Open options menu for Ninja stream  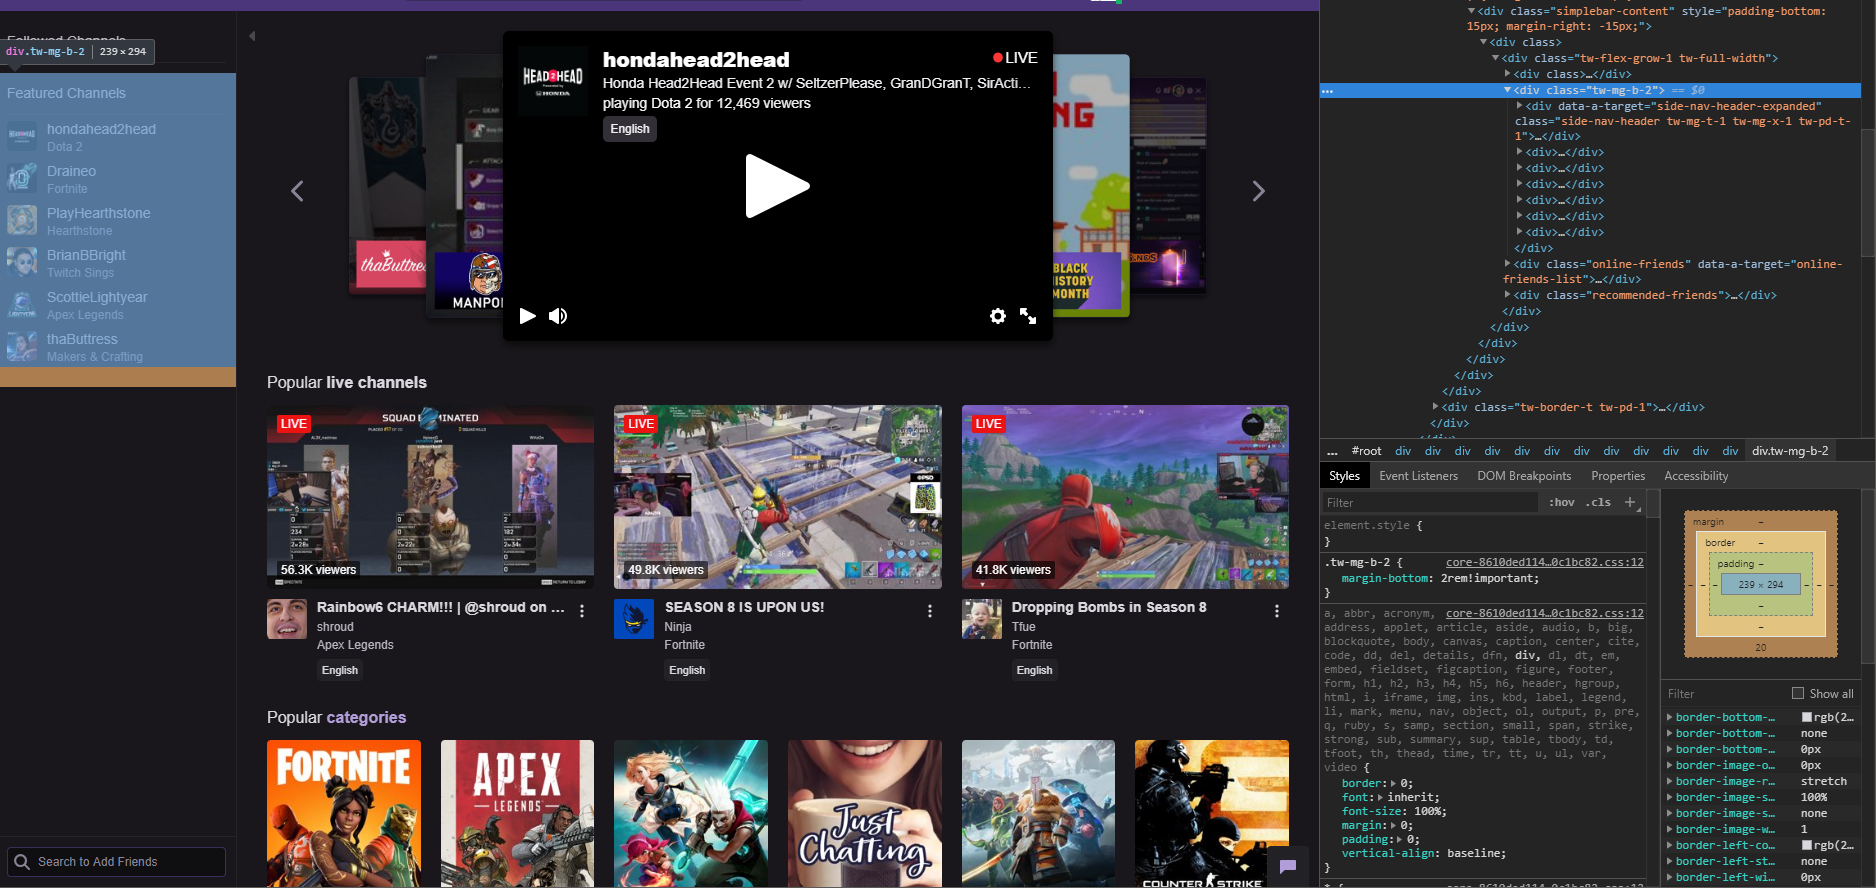tap(930, 611)
